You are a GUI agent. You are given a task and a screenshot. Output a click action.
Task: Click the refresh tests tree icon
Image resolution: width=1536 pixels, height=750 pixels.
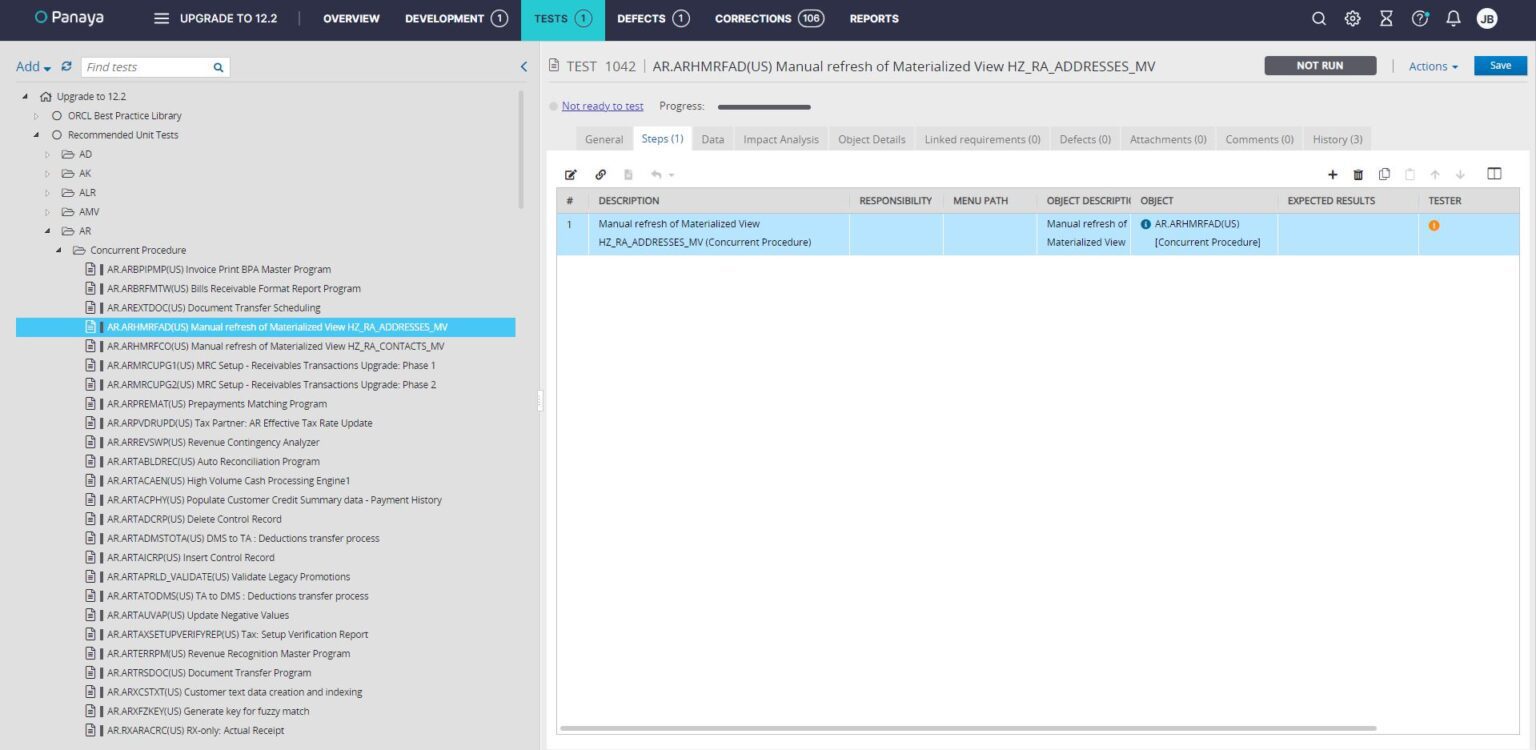(x=67, y=67)
